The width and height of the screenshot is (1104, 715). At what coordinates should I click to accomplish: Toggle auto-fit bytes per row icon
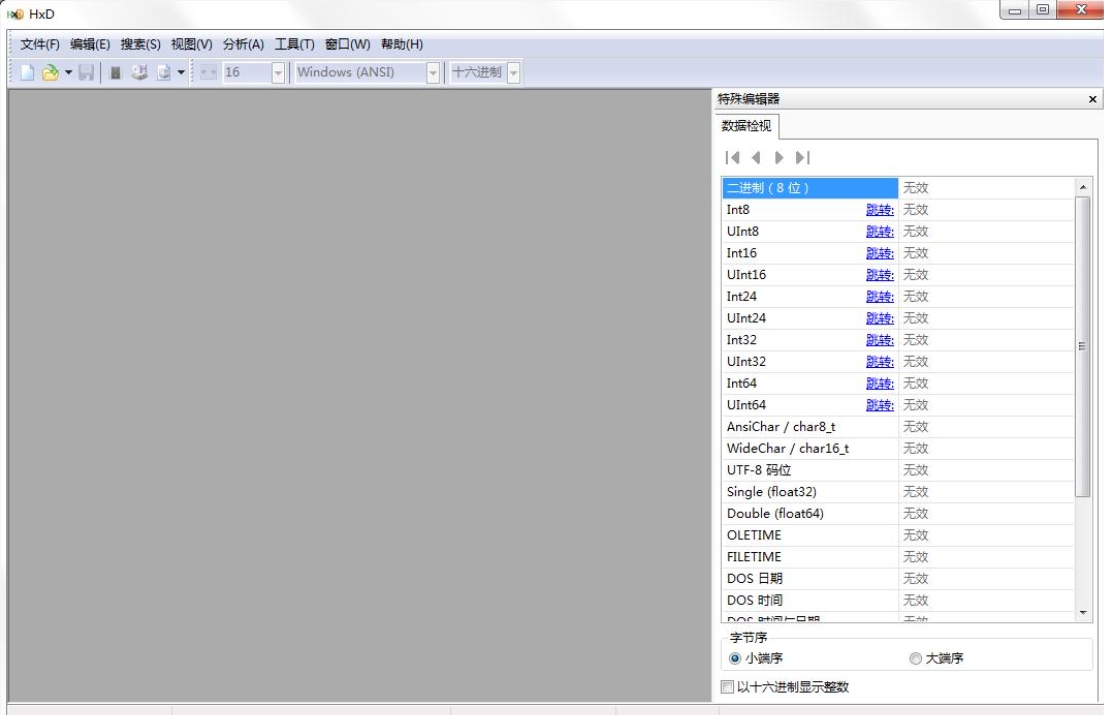(208, 72)
